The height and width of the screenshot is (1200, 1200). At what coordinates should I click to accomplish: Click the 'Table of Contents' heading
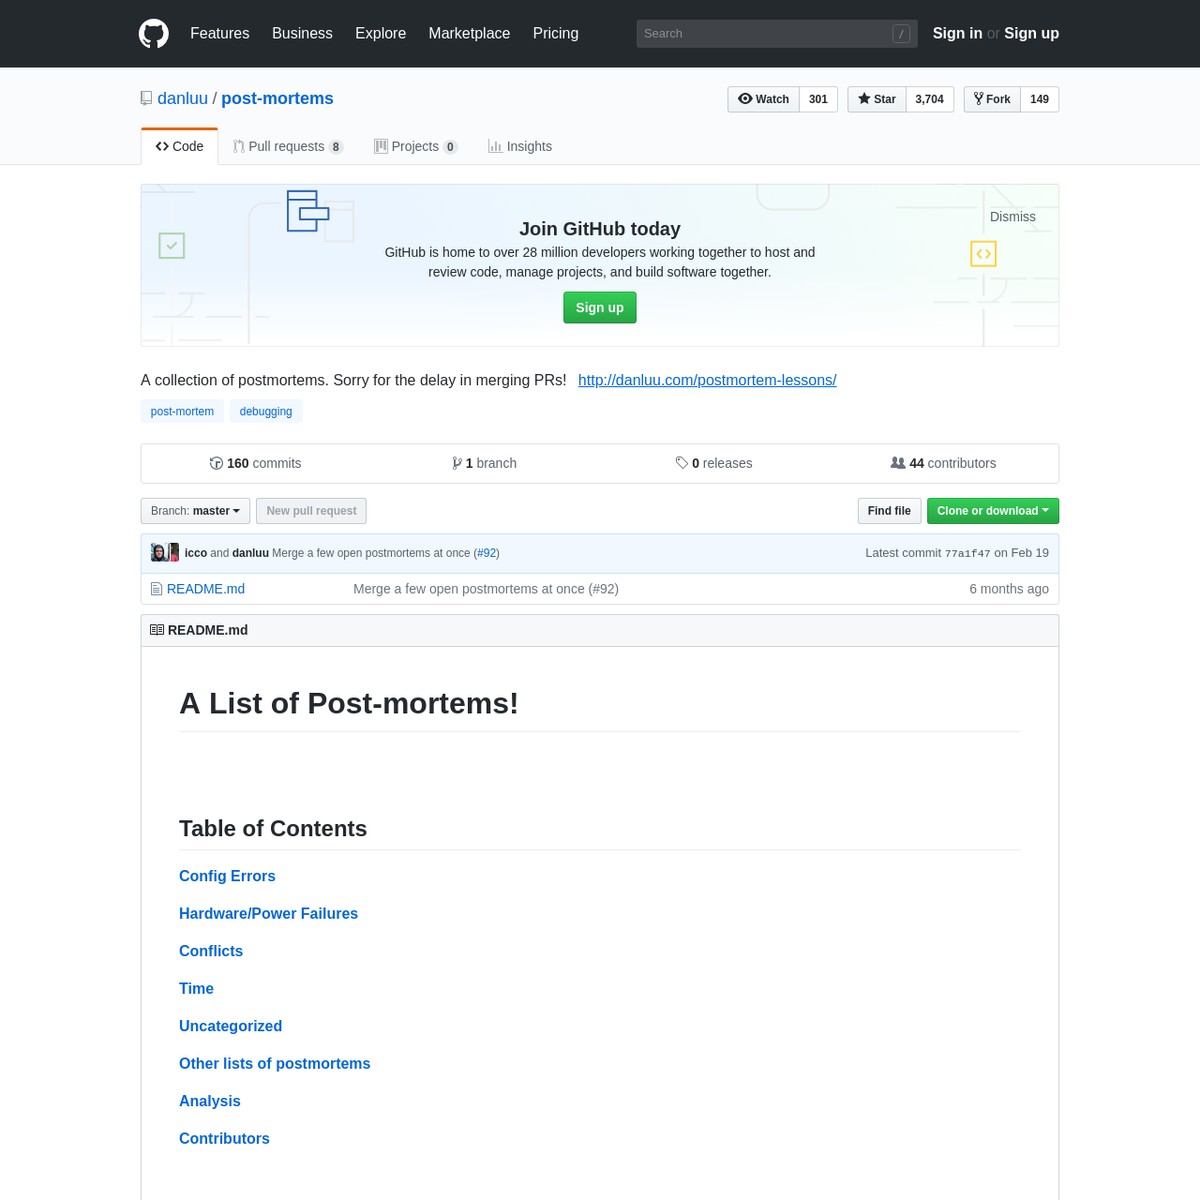tap(273, 828)
